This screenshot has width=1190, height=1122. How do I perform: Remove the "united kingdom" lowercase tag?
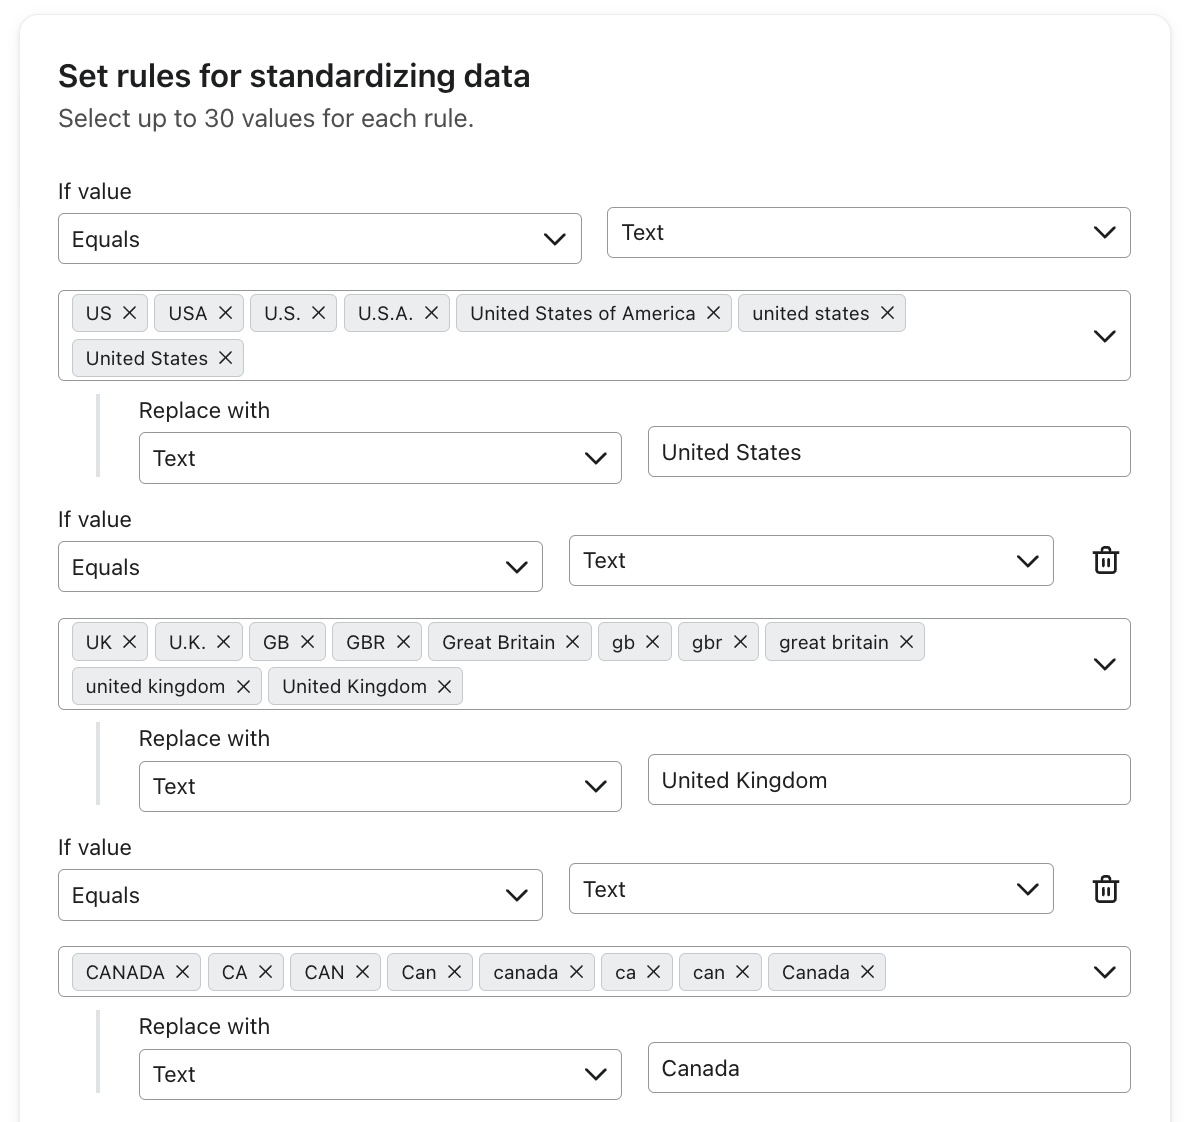(243, 686)
